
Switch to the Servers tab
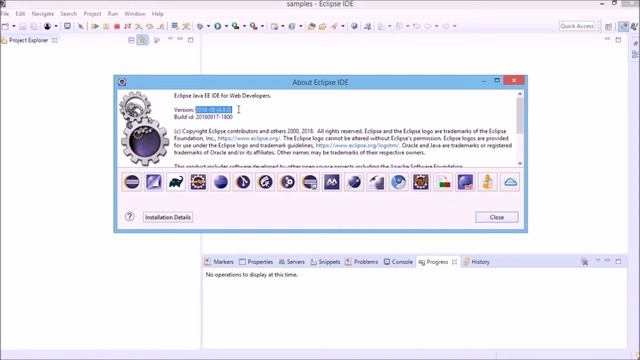(x=291, y=262)
